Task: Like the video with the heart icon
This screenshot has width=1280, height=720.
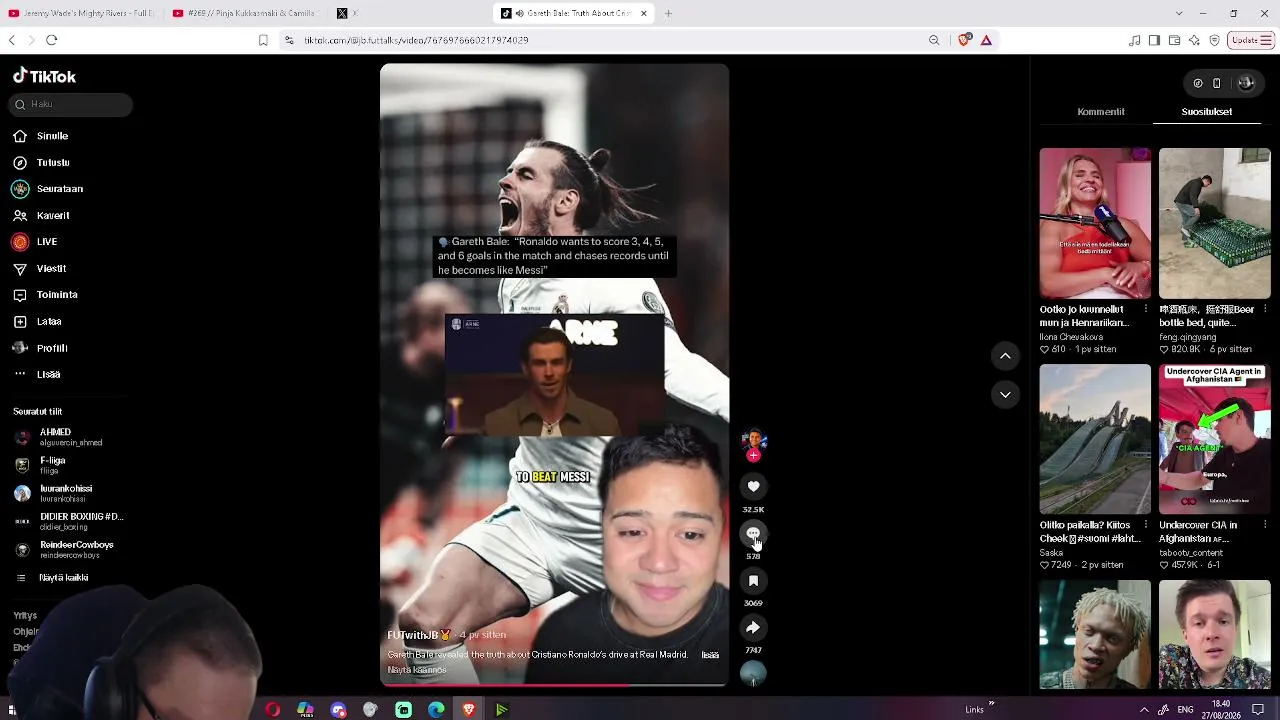Action: [x=753, y=486]
